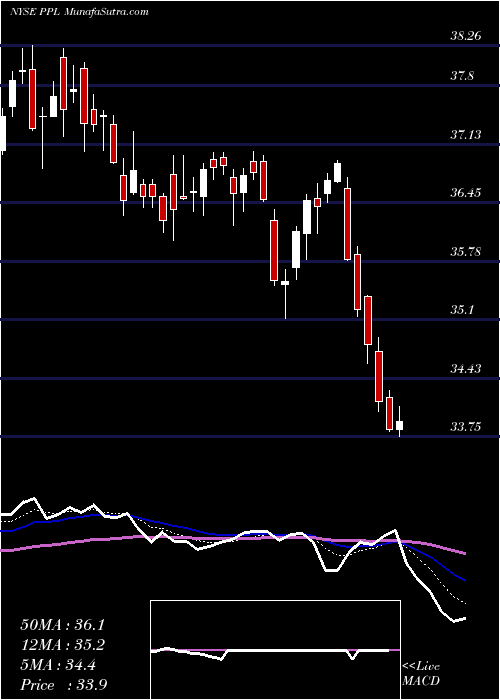This screenshot has width=500, height=700.
Task: Click the NYSE PPL MunafaSutra.com title text
Action: click(79, 12)
